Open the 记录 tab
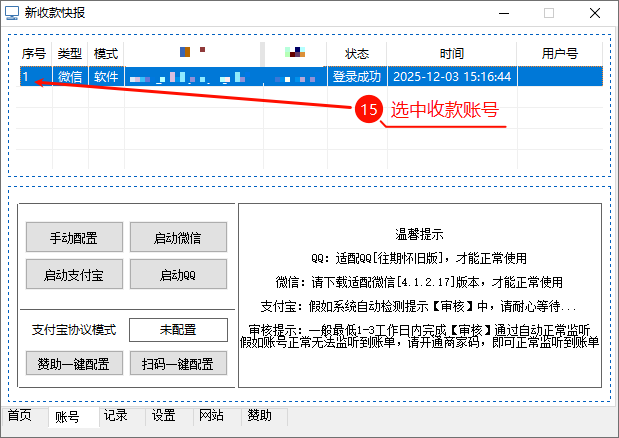The height and width of the screenshot is (438, 619). [x=115, y=416]
